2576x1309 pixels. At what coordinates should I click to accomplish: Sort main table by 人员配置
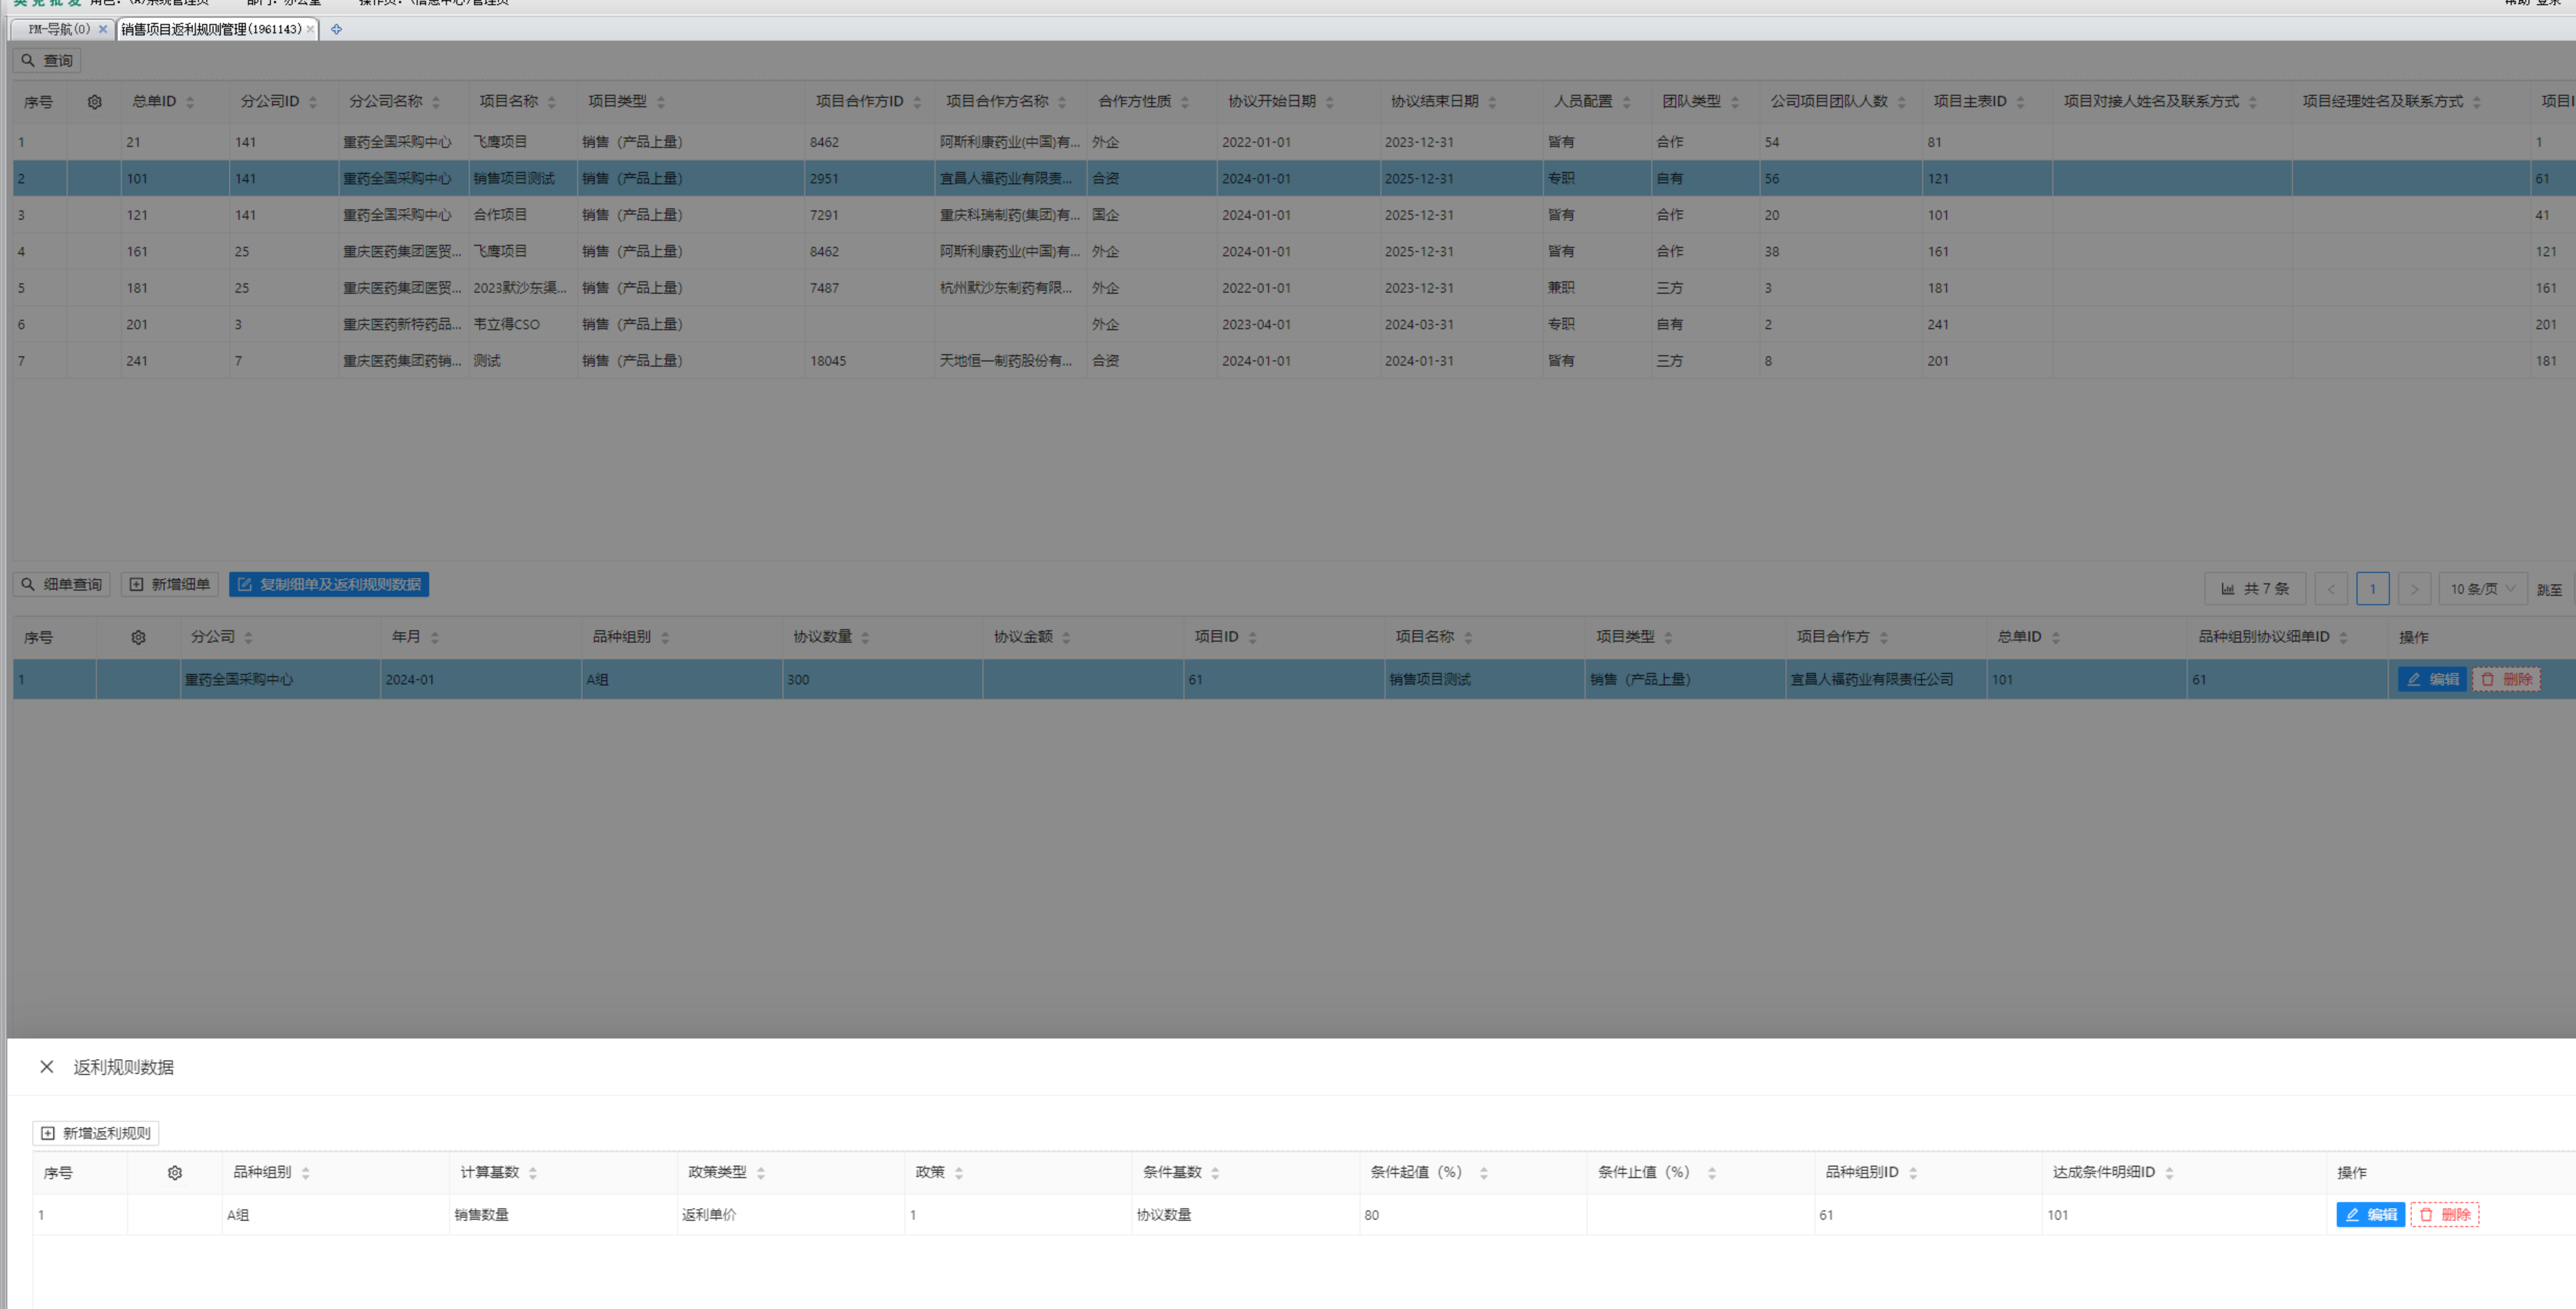pos(1626,102)
